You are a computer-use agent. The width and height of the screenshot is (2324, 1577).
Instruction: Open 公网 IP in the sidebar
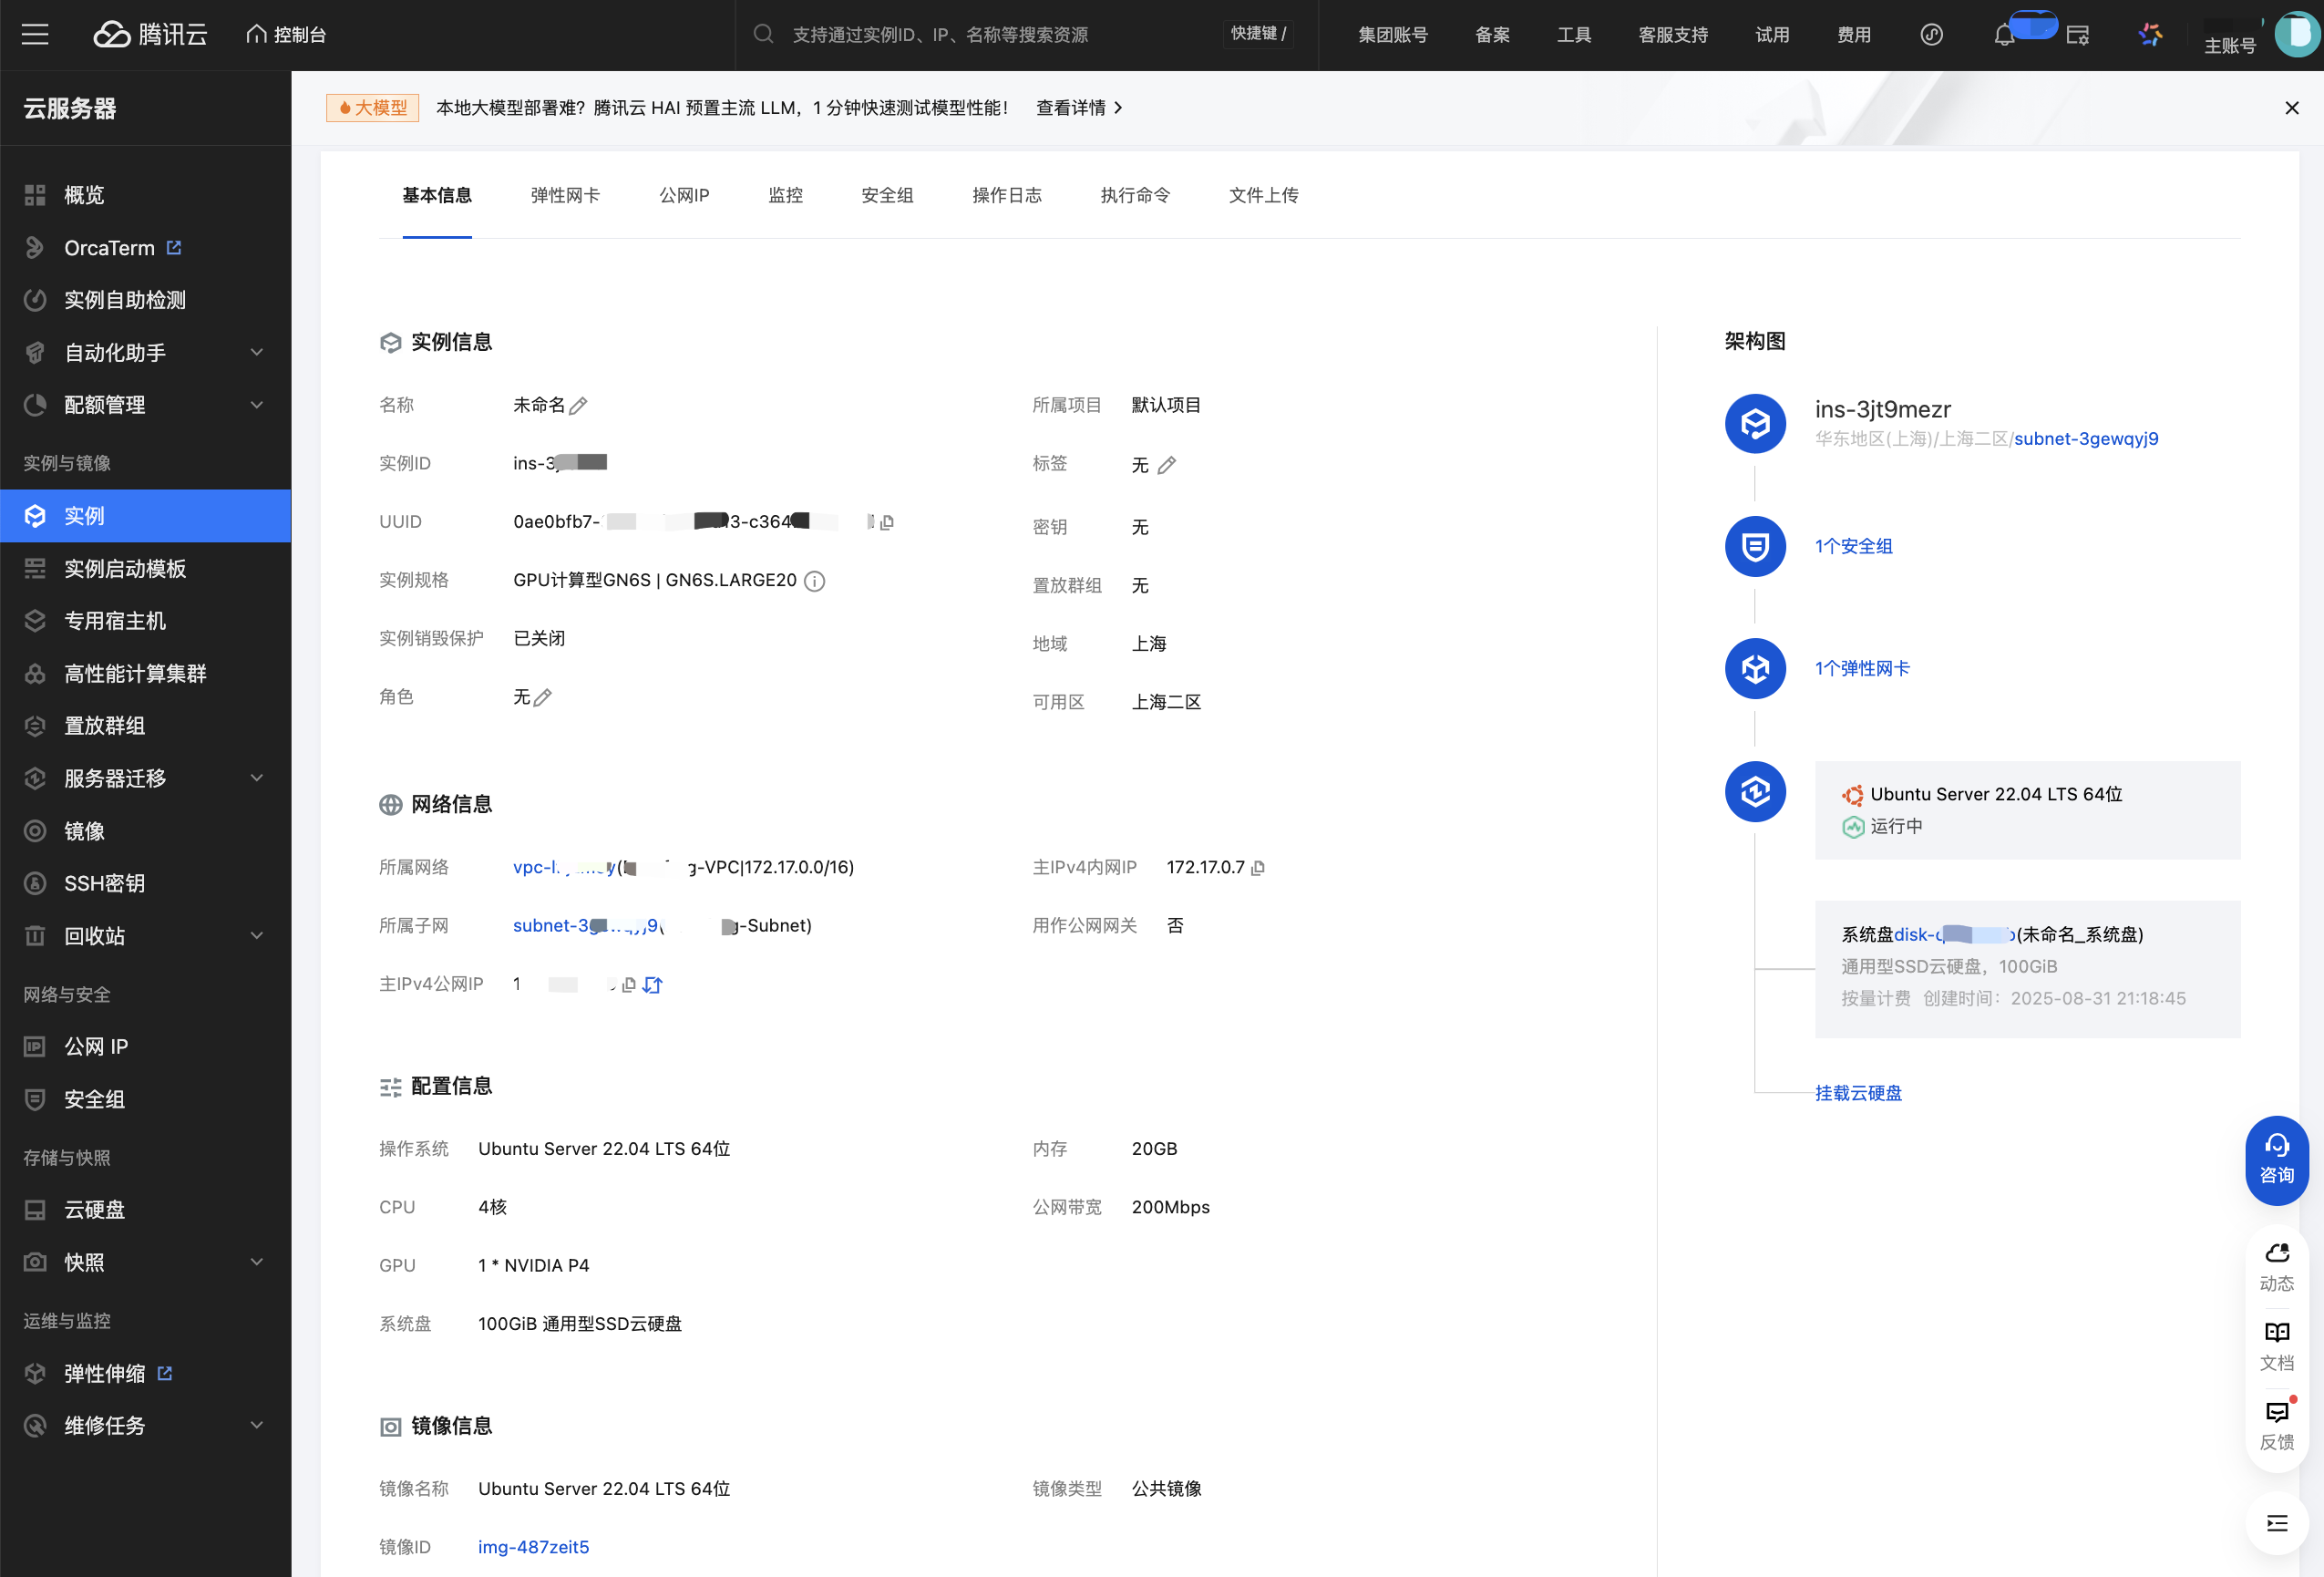pos(145,1046)
